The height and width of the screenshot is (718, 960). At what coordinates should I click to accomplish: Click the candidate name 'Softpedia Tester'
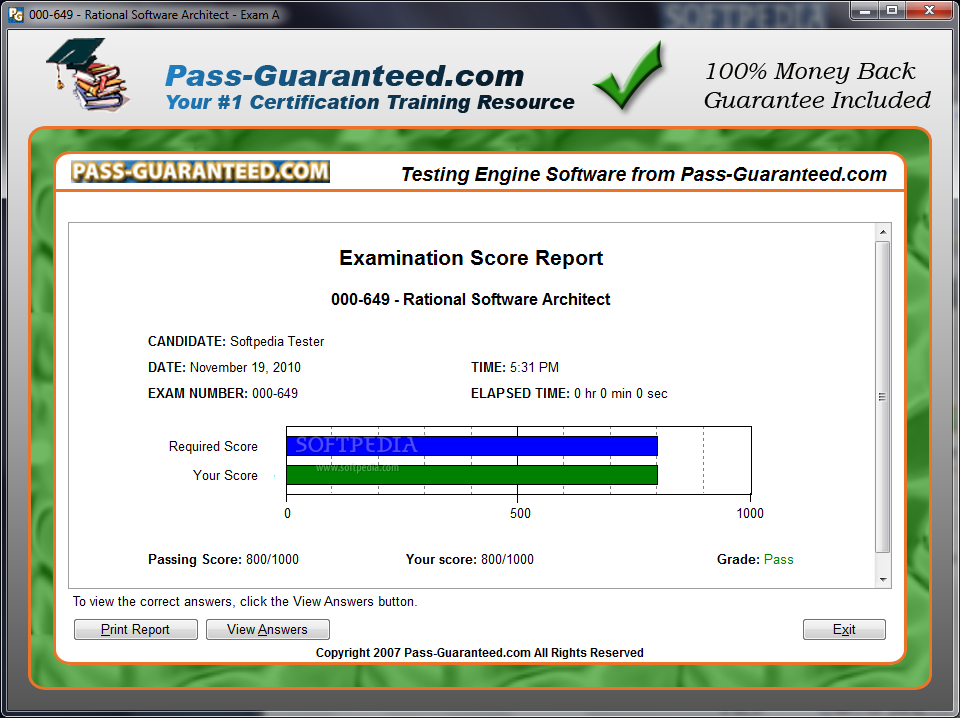pos(277,342)
